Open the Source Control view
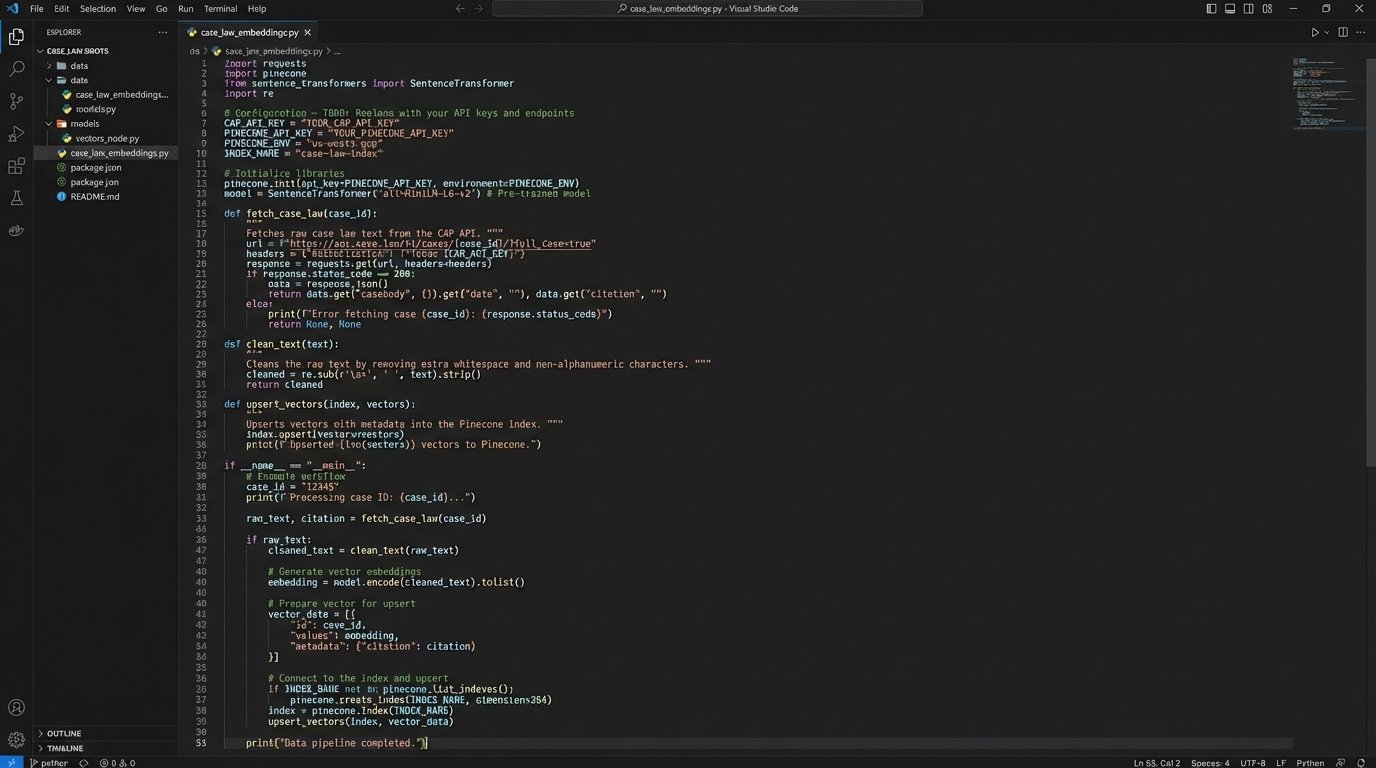The height and width of the screenshot is (768, 1376). coord(16,101)
